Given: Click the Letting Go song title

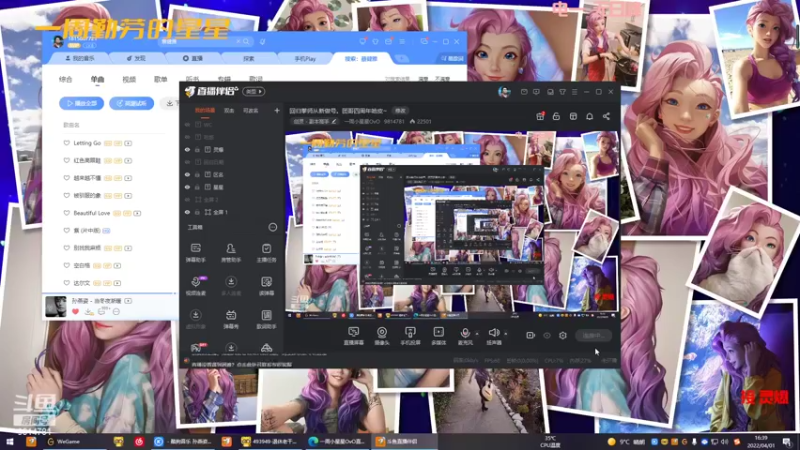Looking at the screenshot, I should click(x=87, y=143).
